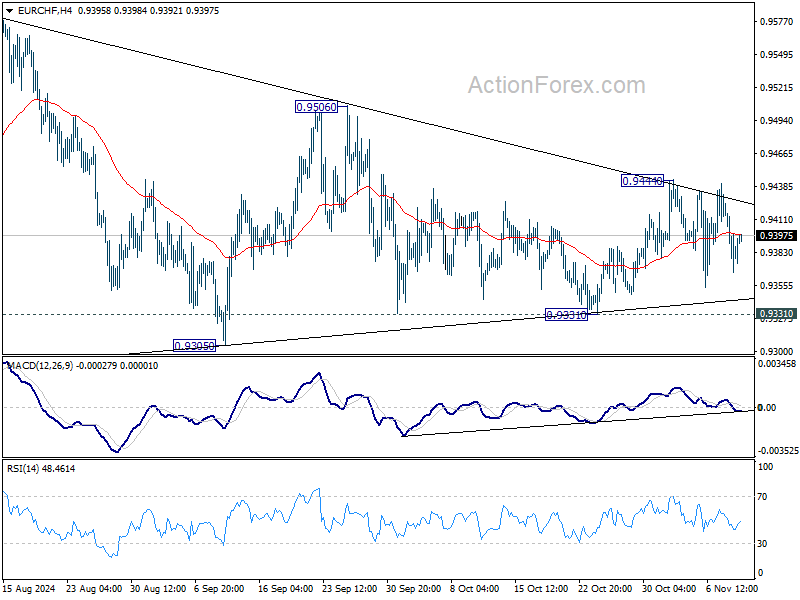Viewport: 800px width, 600px height.
Task: Click the 0.95495 price axis value
Action: tap(777, 55)
